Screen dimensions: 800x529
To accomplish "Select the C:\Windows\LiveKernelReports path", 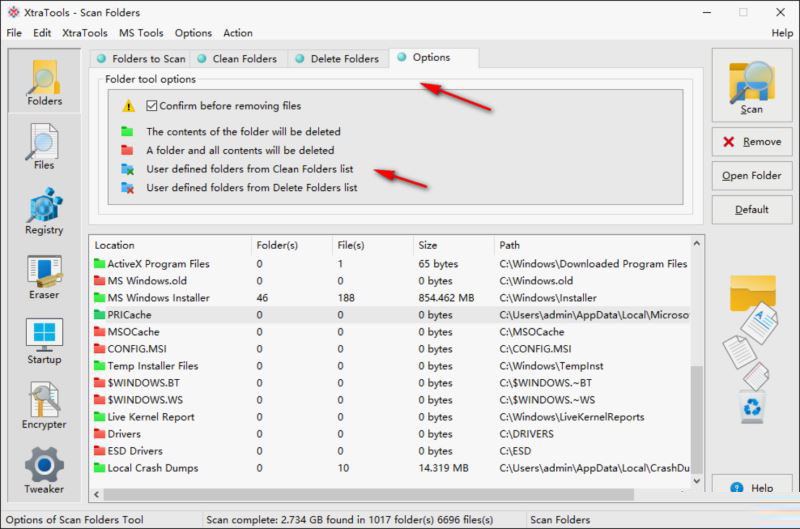I will click(x=571, y=417).
